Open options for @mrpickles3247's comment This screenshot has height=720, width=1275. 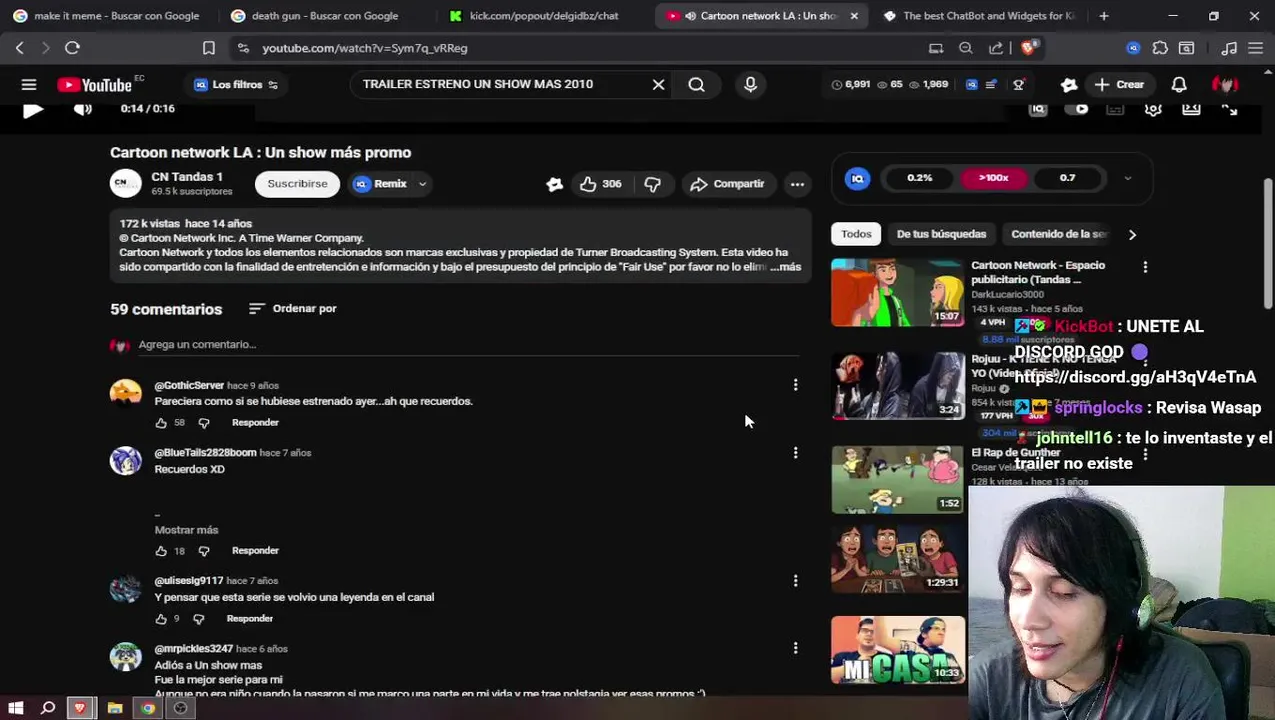795,648
